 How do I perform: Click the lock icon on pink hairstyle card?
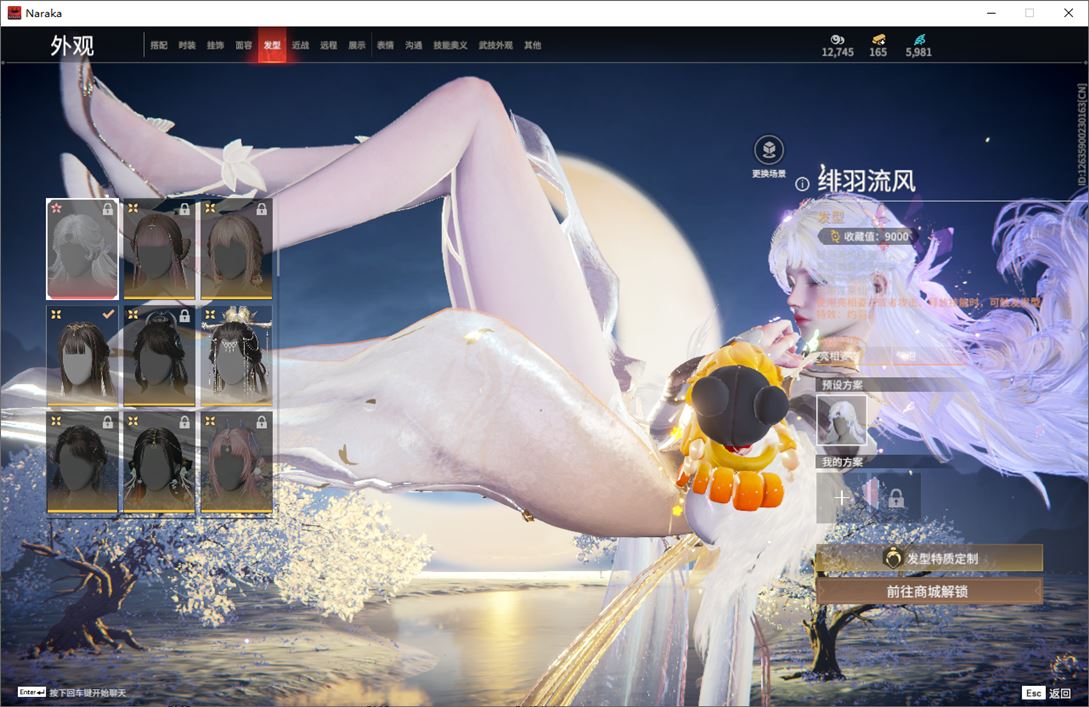[x=261, y=422]
